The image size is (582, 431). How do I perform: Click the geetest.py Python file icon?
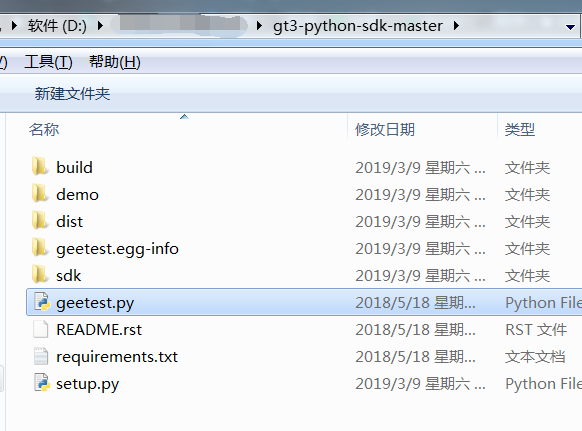(42, 302)
